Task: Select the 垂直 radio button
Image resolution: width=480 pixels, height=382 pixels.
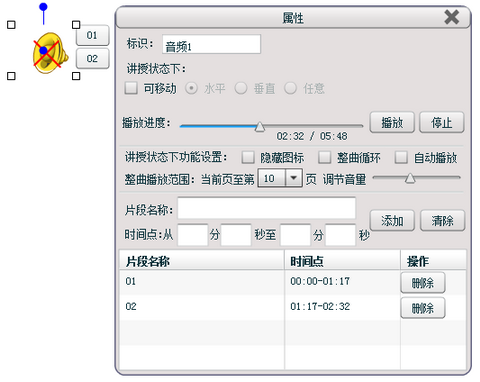Action: tap(241, 88)
